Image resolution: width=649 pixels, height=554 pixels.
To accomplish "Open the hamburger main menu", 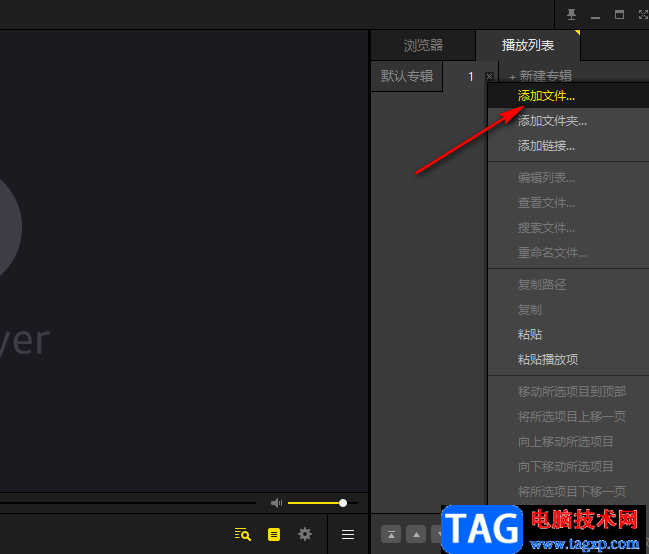I will [x=348, y=535].
